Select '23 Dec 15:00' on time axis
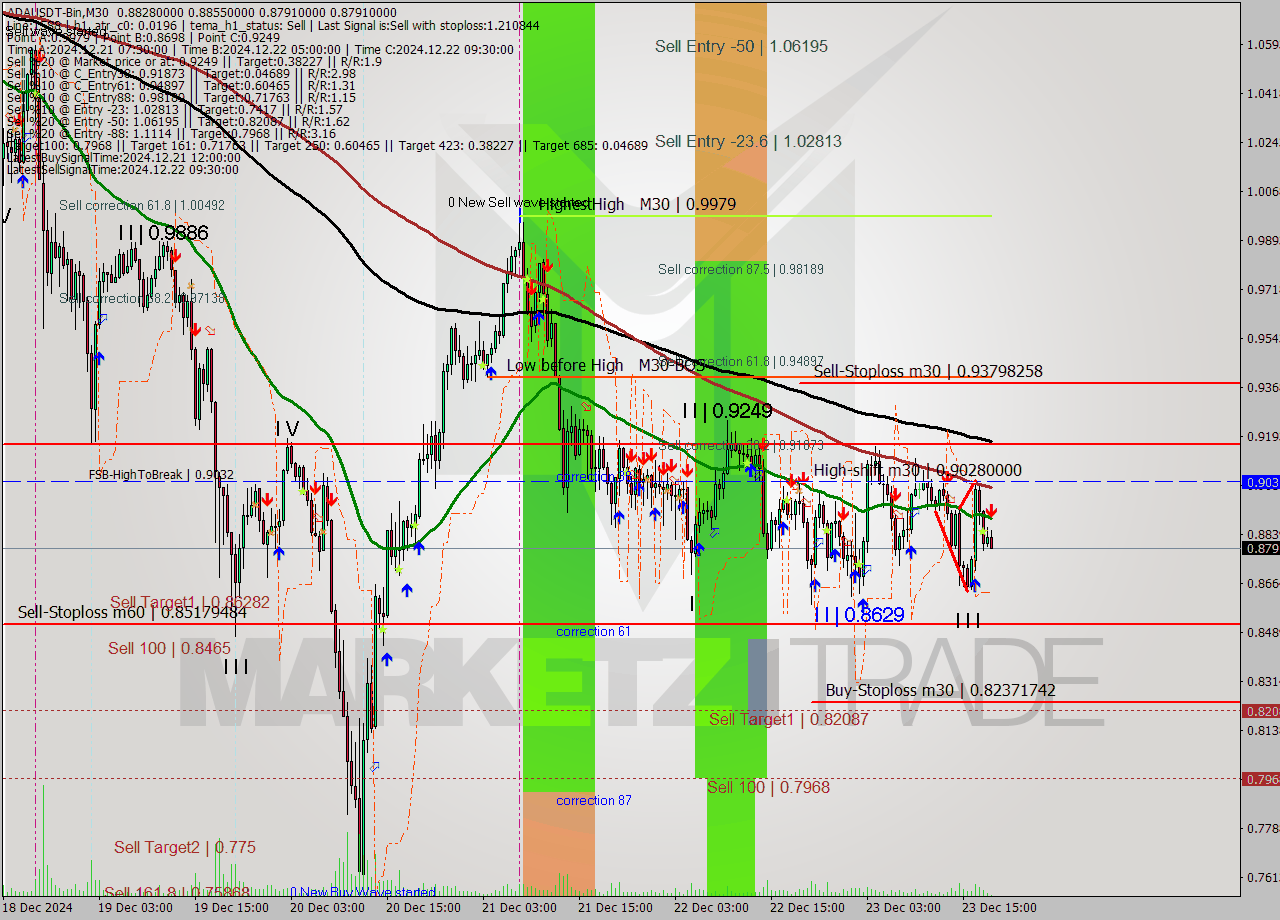The height and width of the screenshot is (920, 1280). tap(998, 908)
